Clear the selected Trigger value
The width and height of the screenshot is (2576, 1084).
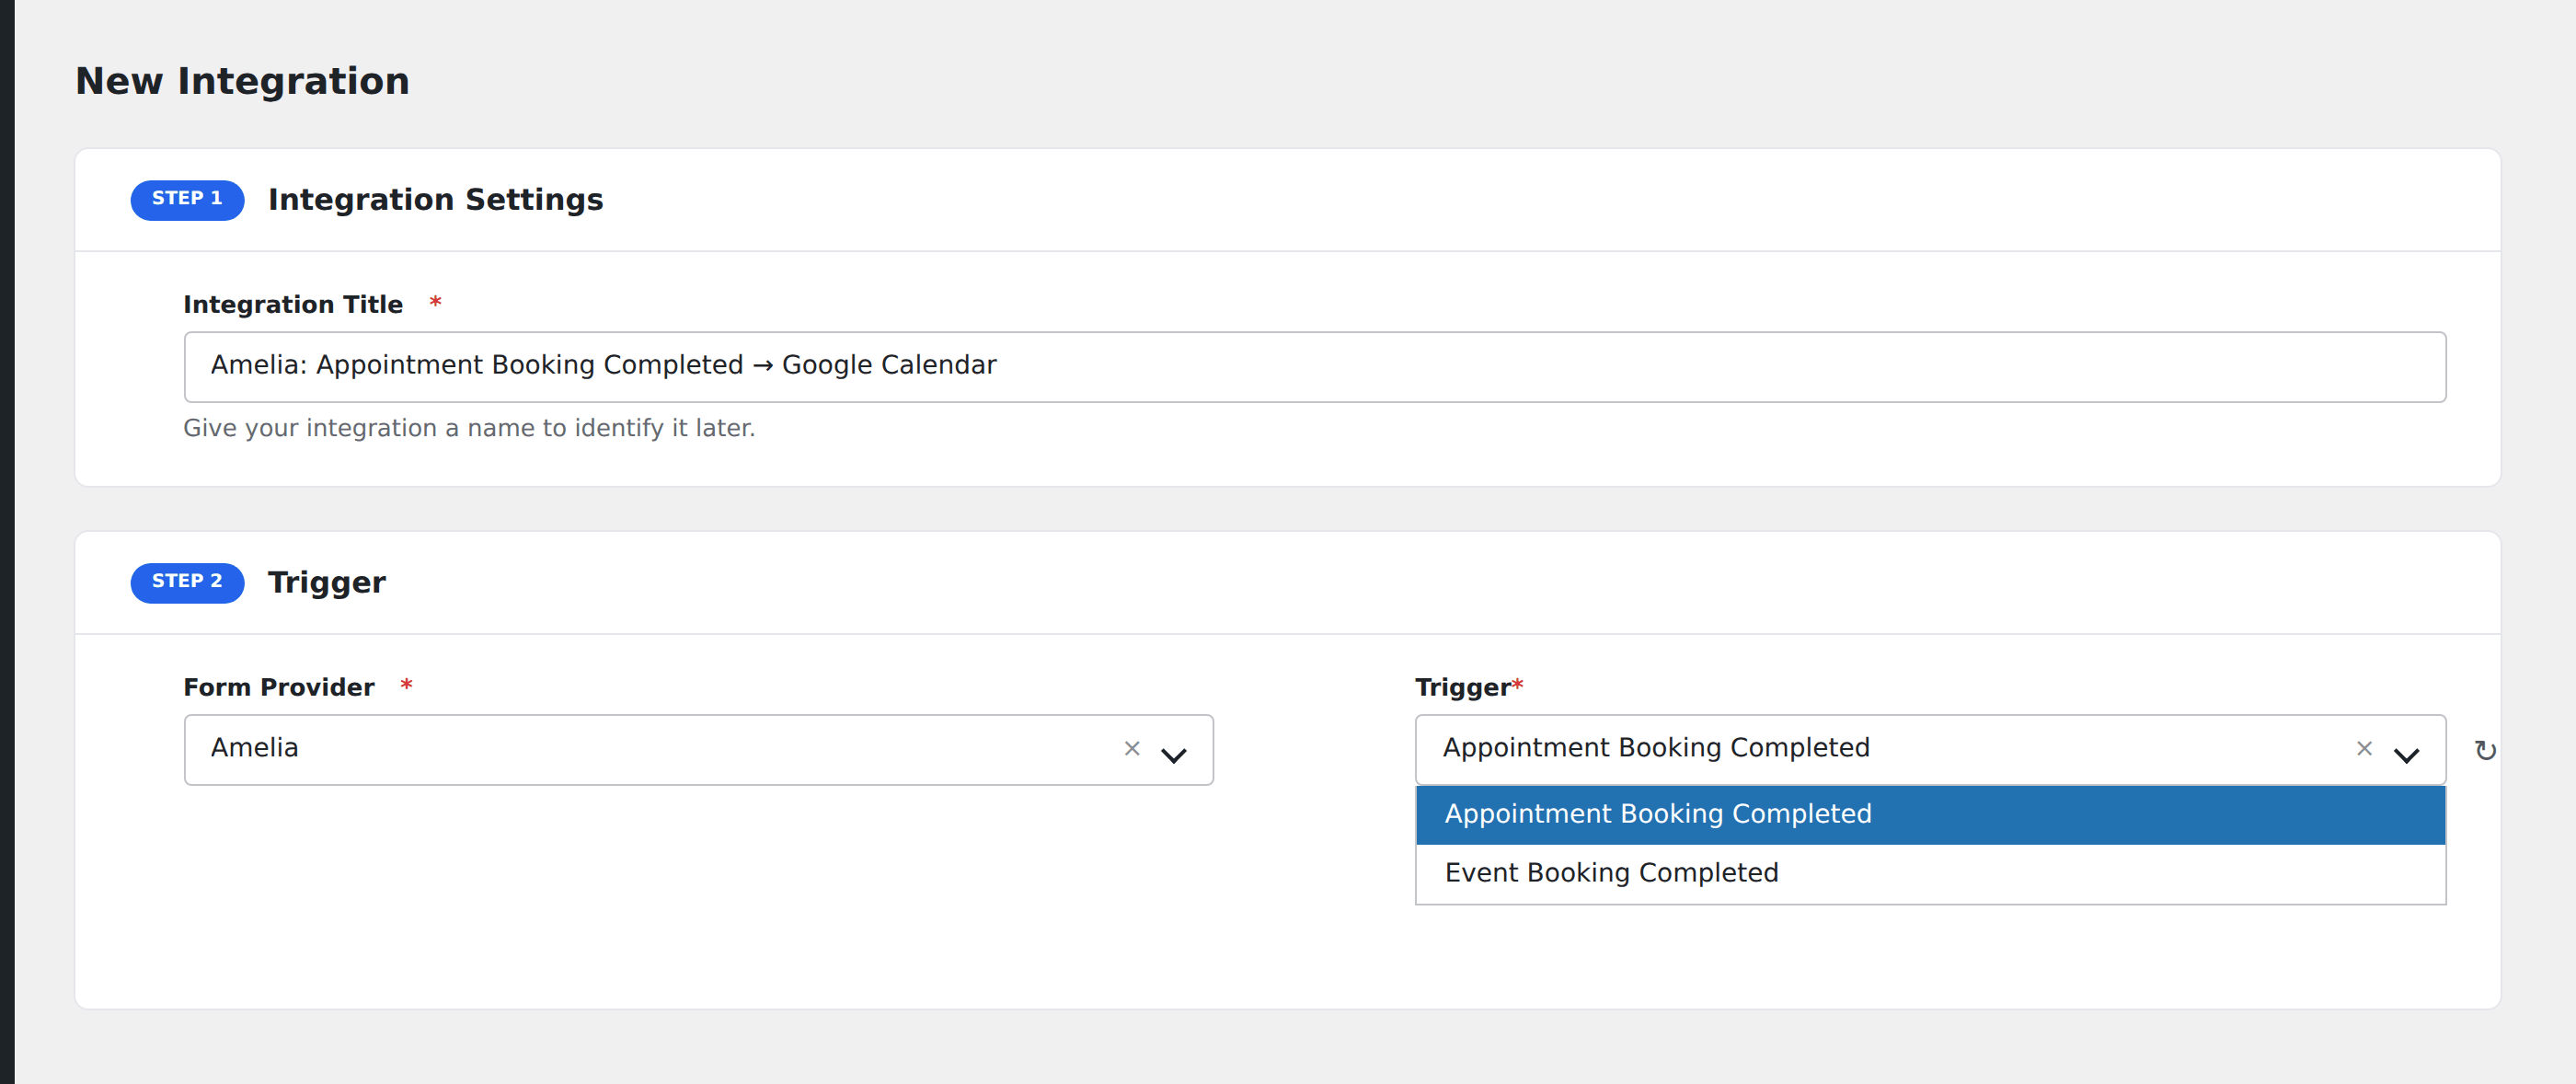(2364, 748)
